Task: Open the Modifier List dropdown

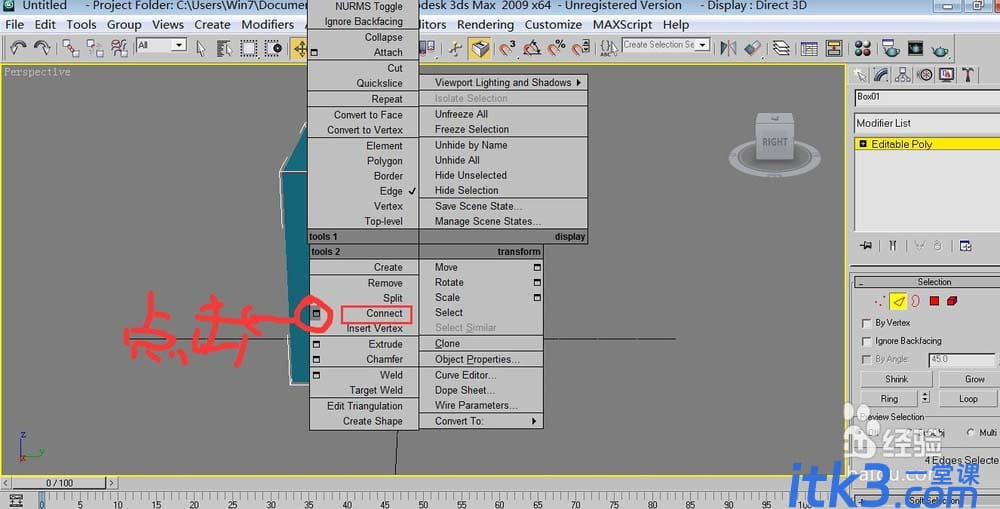Action: point(927,123)
